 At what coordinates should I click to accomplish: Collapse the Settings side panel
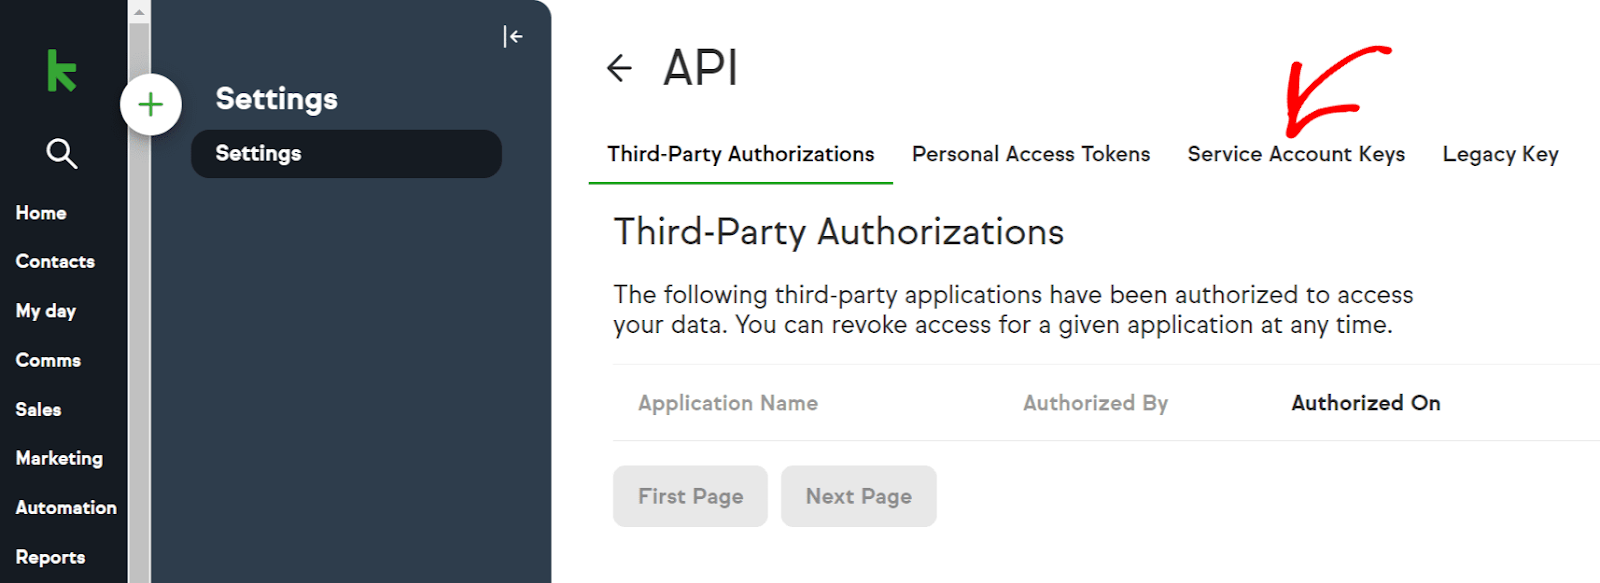point(513,37)
